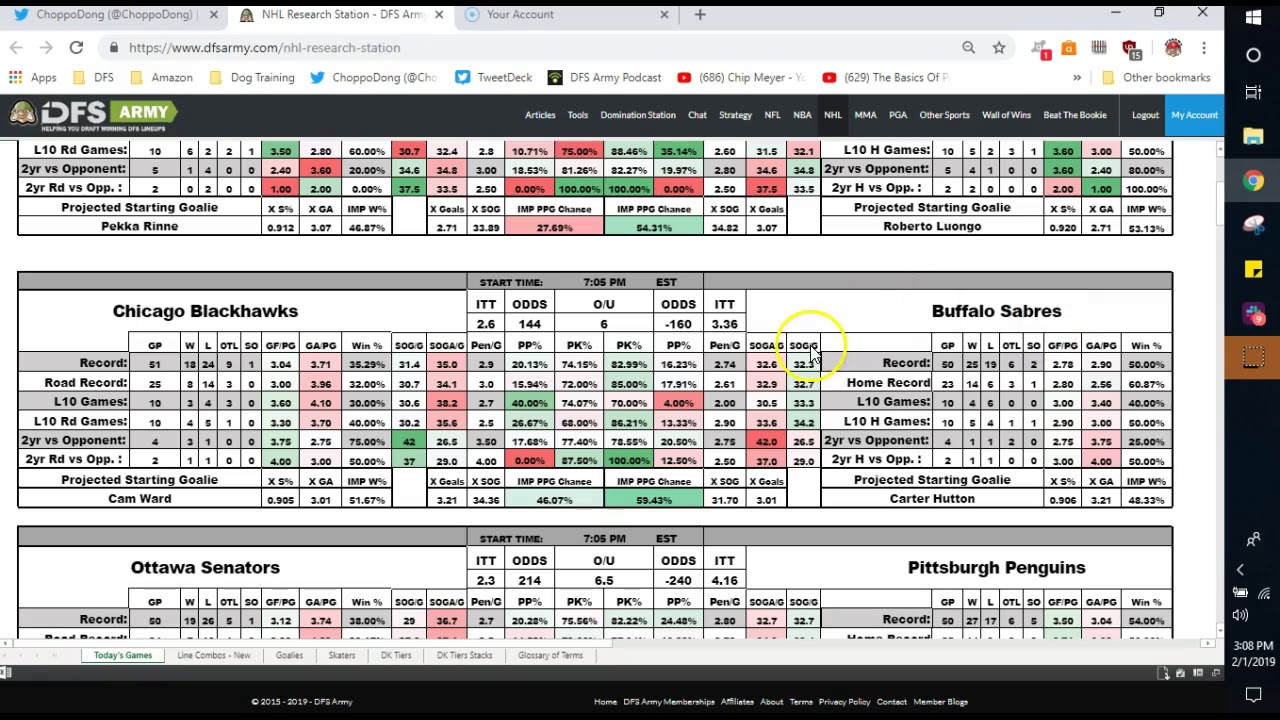Open the notification center icon
1280x720 pixels.
1253,693
